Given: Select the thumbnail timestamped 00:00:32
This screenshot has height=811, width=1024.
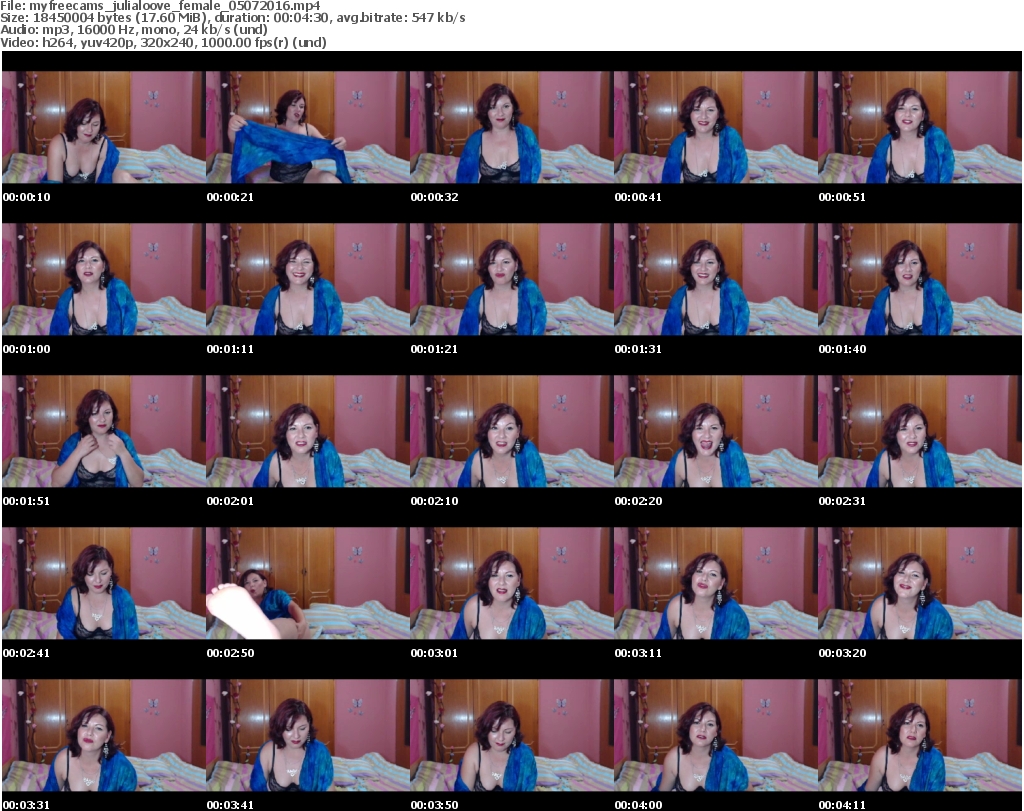Looking at the screenshot, I should point(511,127).
